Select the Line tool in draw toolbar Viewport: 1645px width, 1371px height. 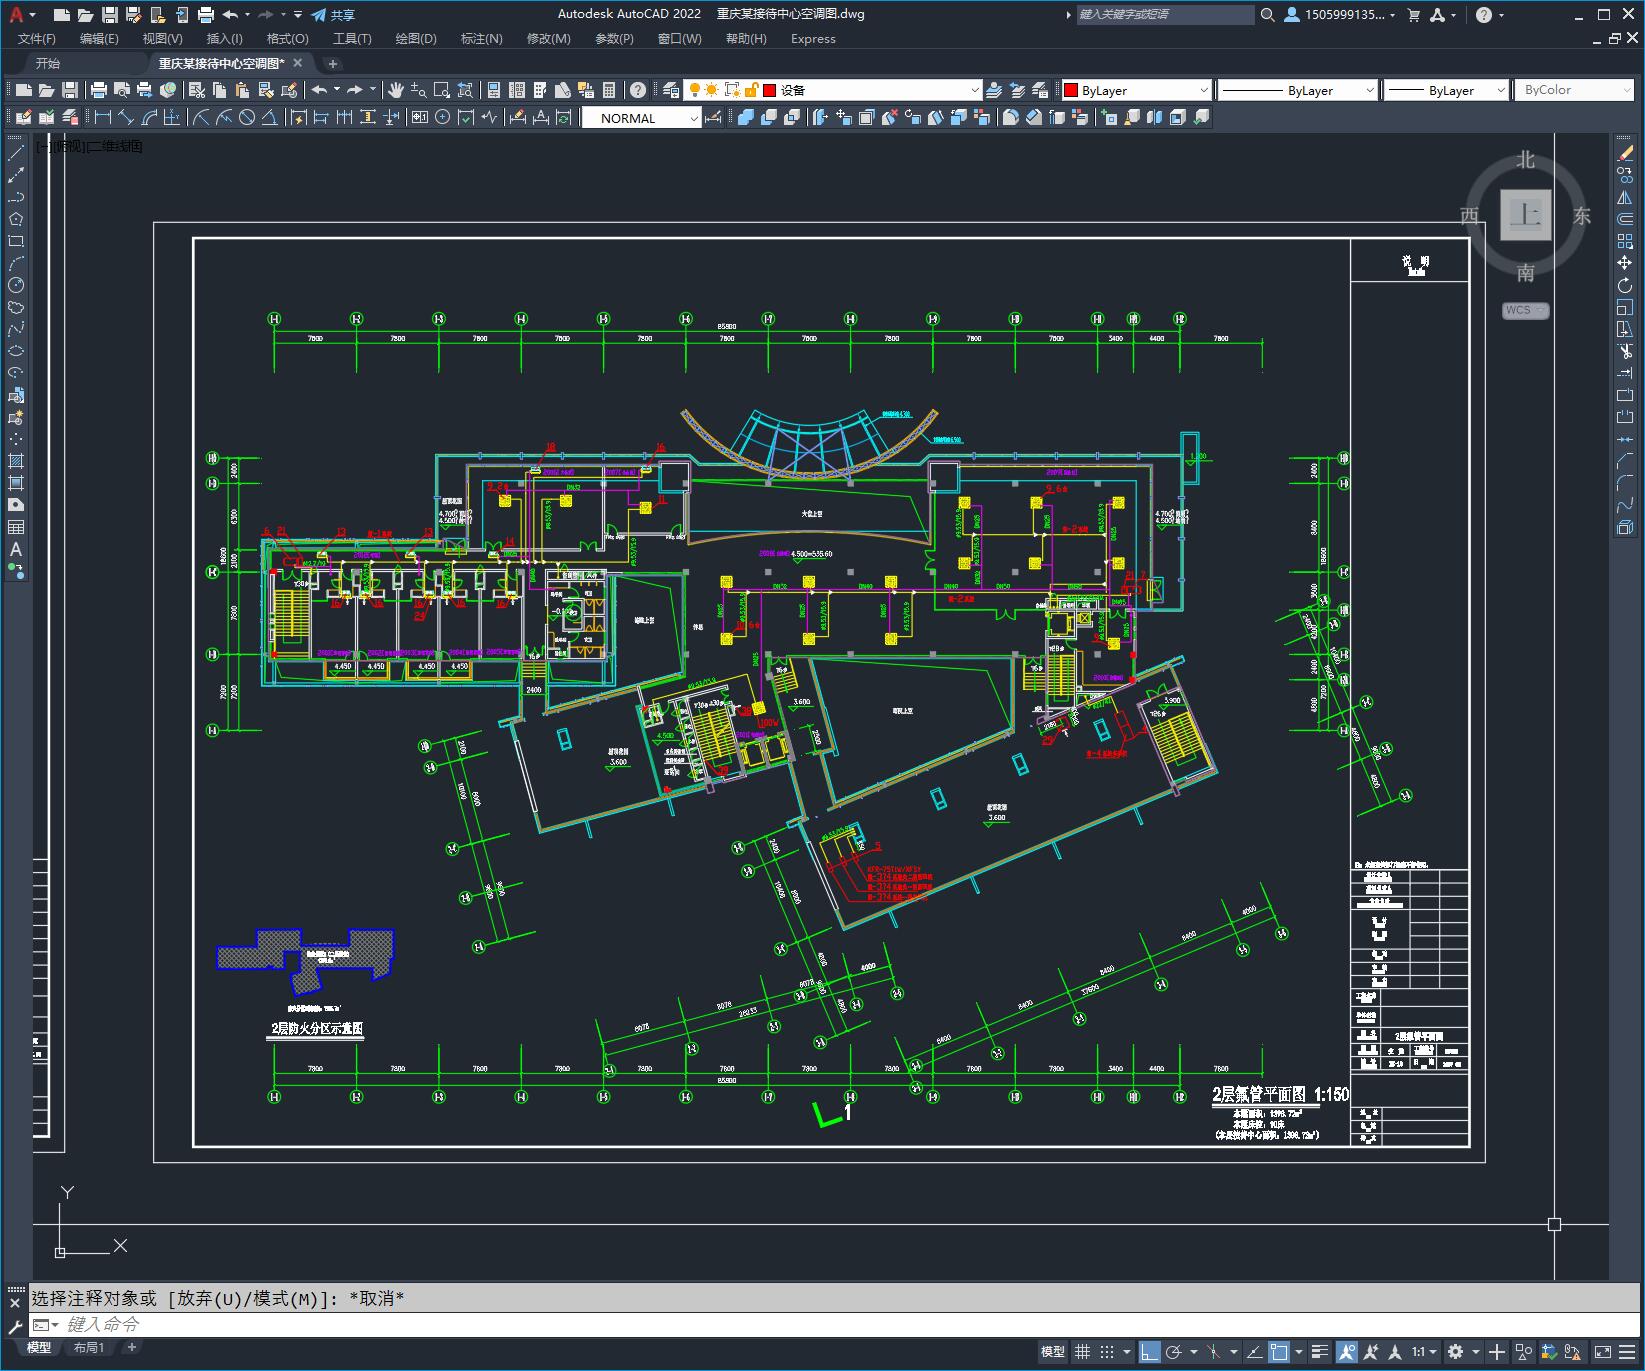[16, 153]
